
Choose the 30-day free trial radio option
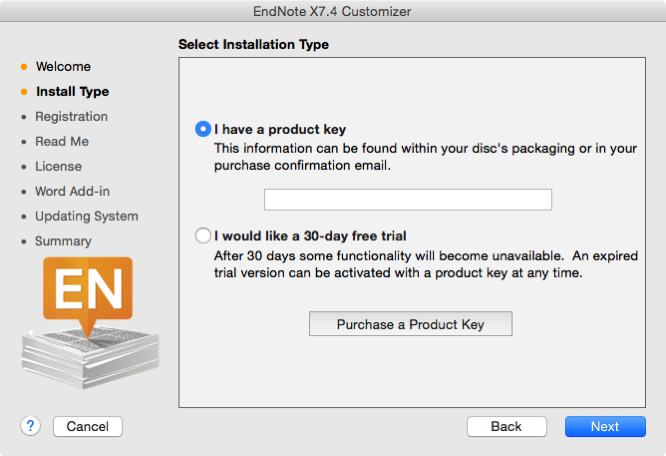coord(203,235)
